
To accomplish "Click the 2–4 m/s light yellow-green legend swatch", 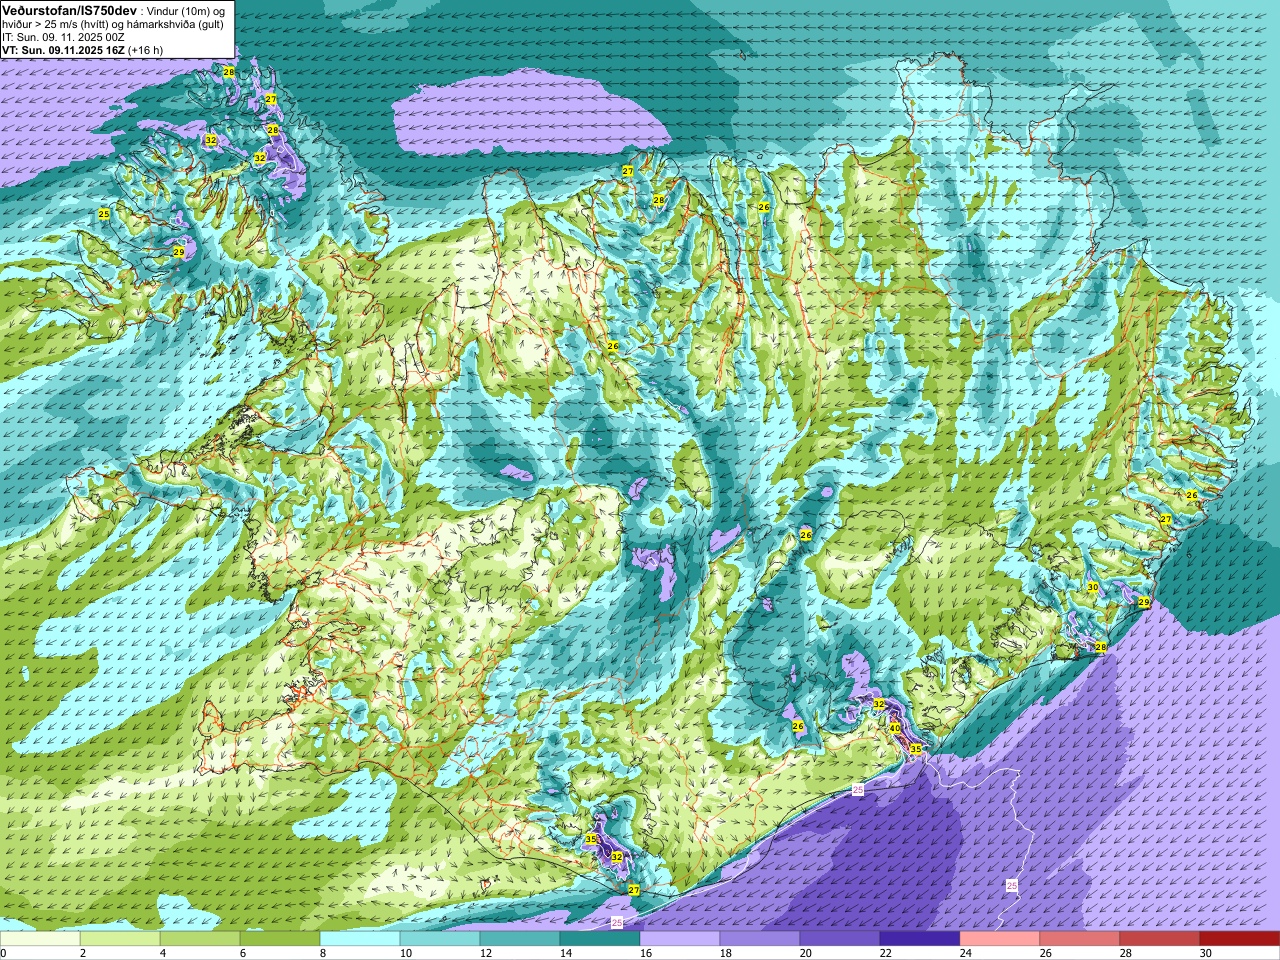I will point(120,939).
